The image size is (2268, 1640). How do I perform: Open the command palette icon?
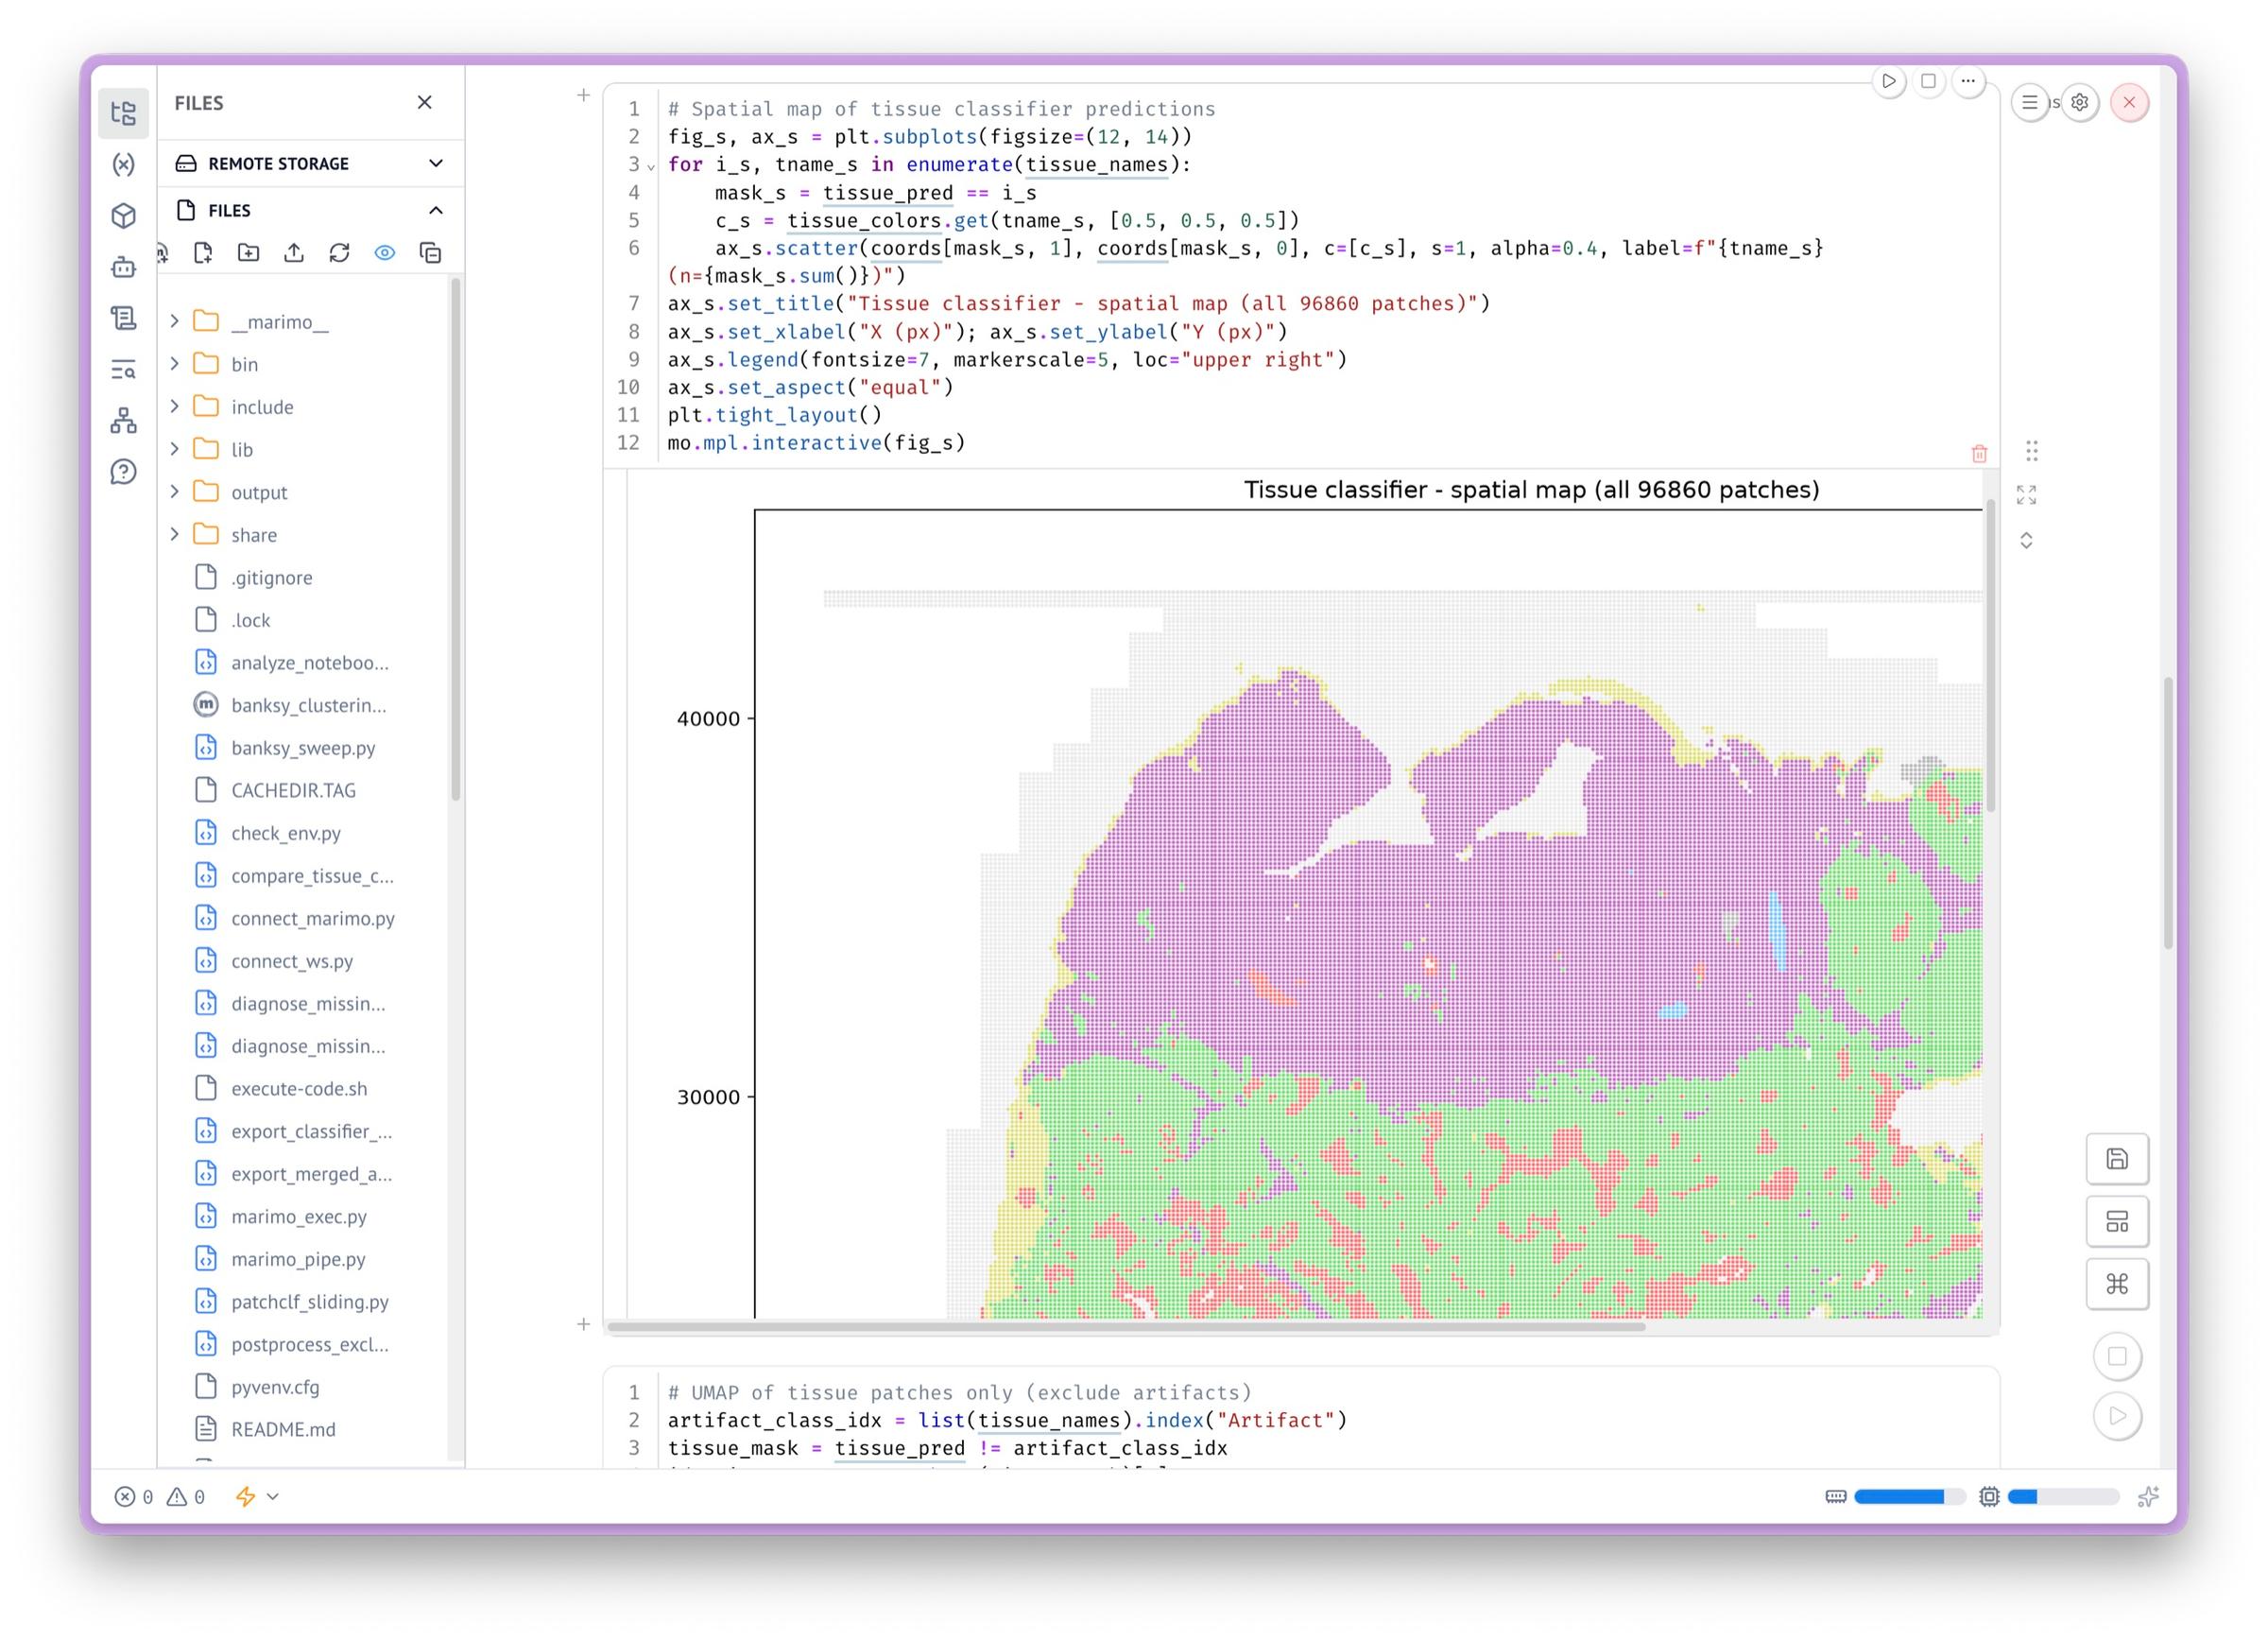(x=2117, y=1284)
